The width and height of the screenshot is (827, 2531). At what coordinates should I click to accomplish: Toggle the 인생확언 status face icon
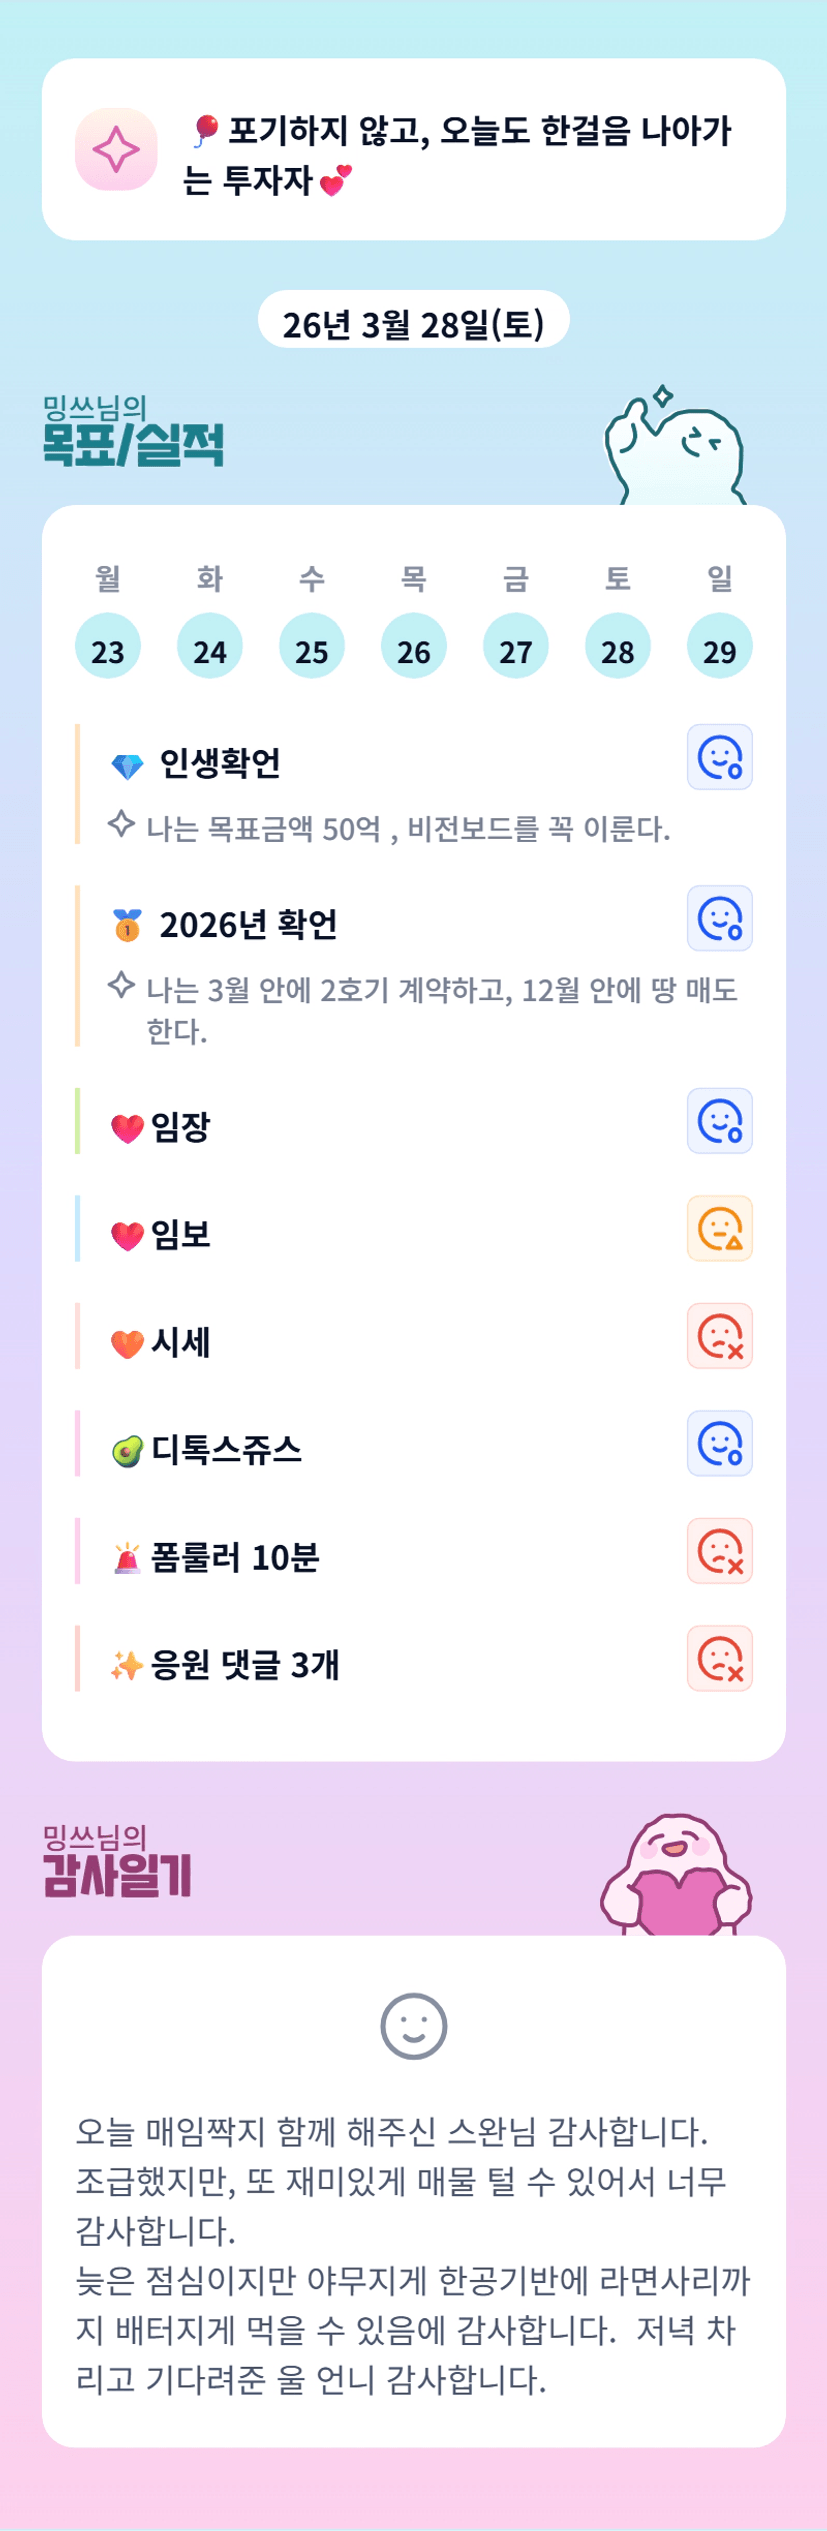719,757
